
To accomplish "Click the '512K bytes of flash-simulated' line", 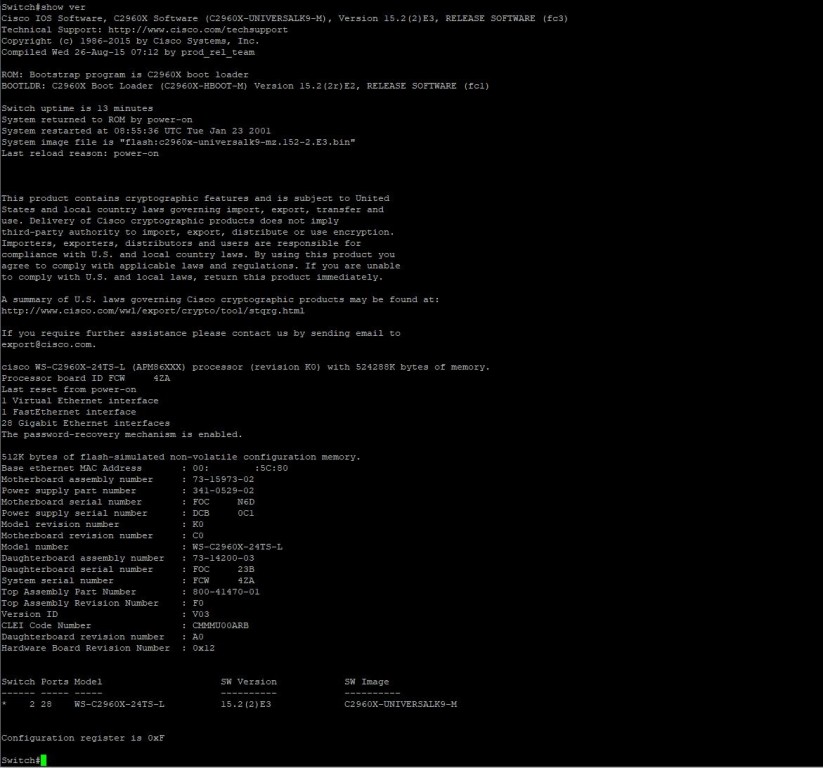I will [x=181, y=457].
